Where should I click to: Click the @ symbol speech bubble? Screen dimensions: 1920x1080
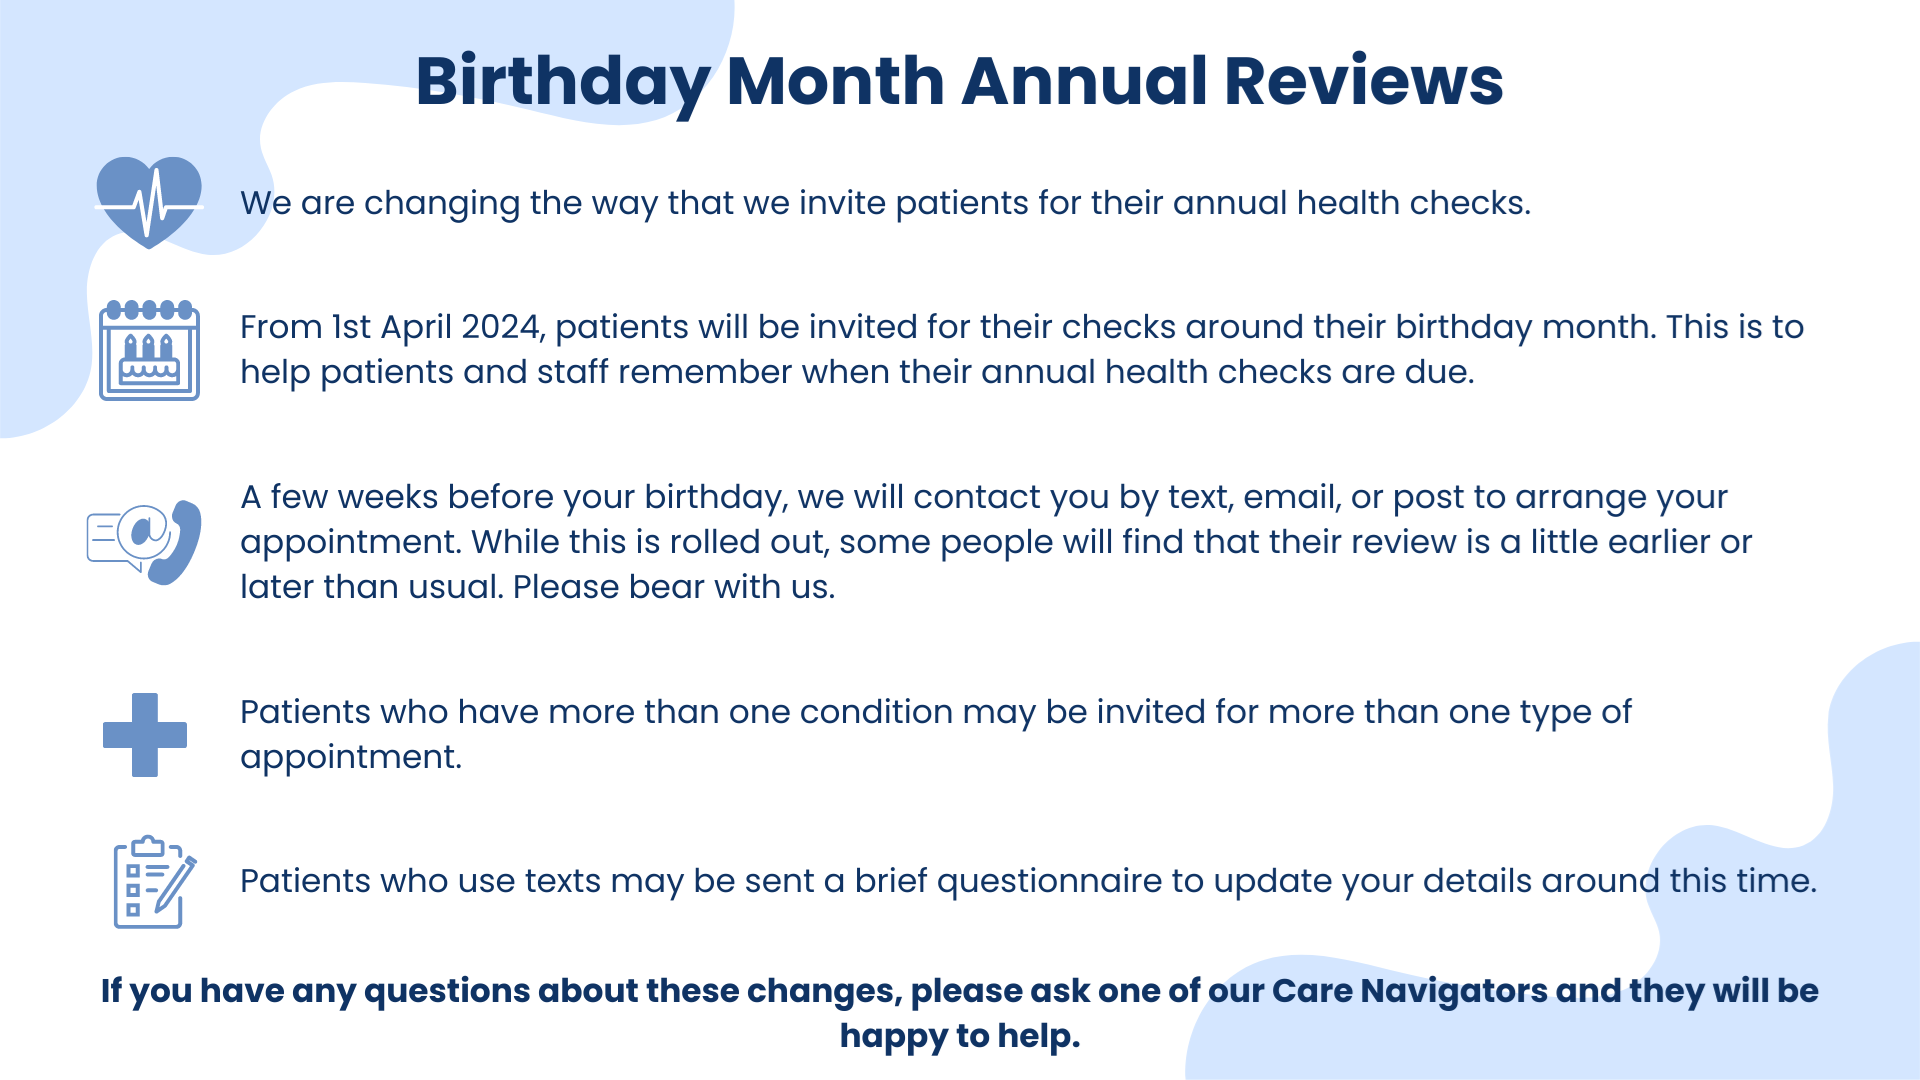click(142, 529)
